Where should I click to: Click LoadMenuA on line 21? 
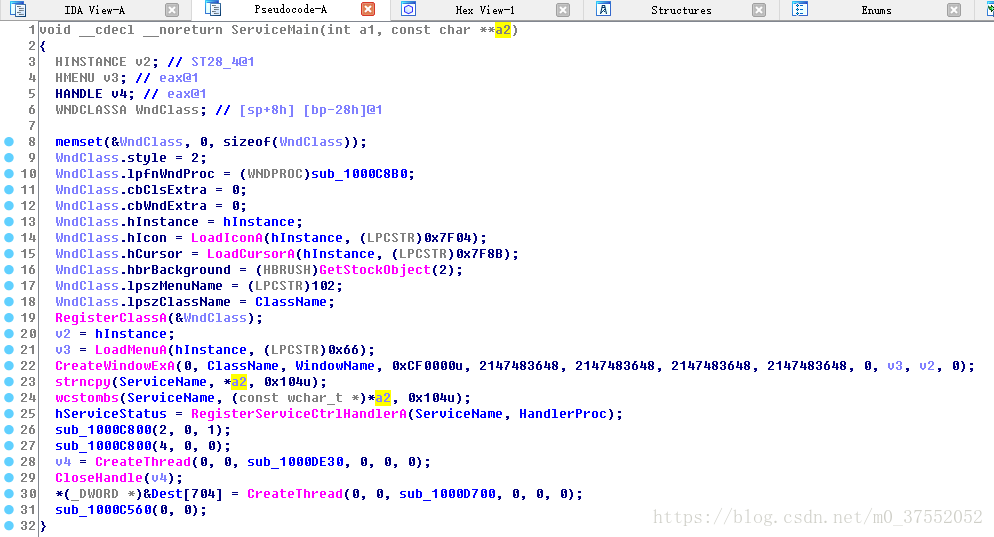click(x=131, y=349)
